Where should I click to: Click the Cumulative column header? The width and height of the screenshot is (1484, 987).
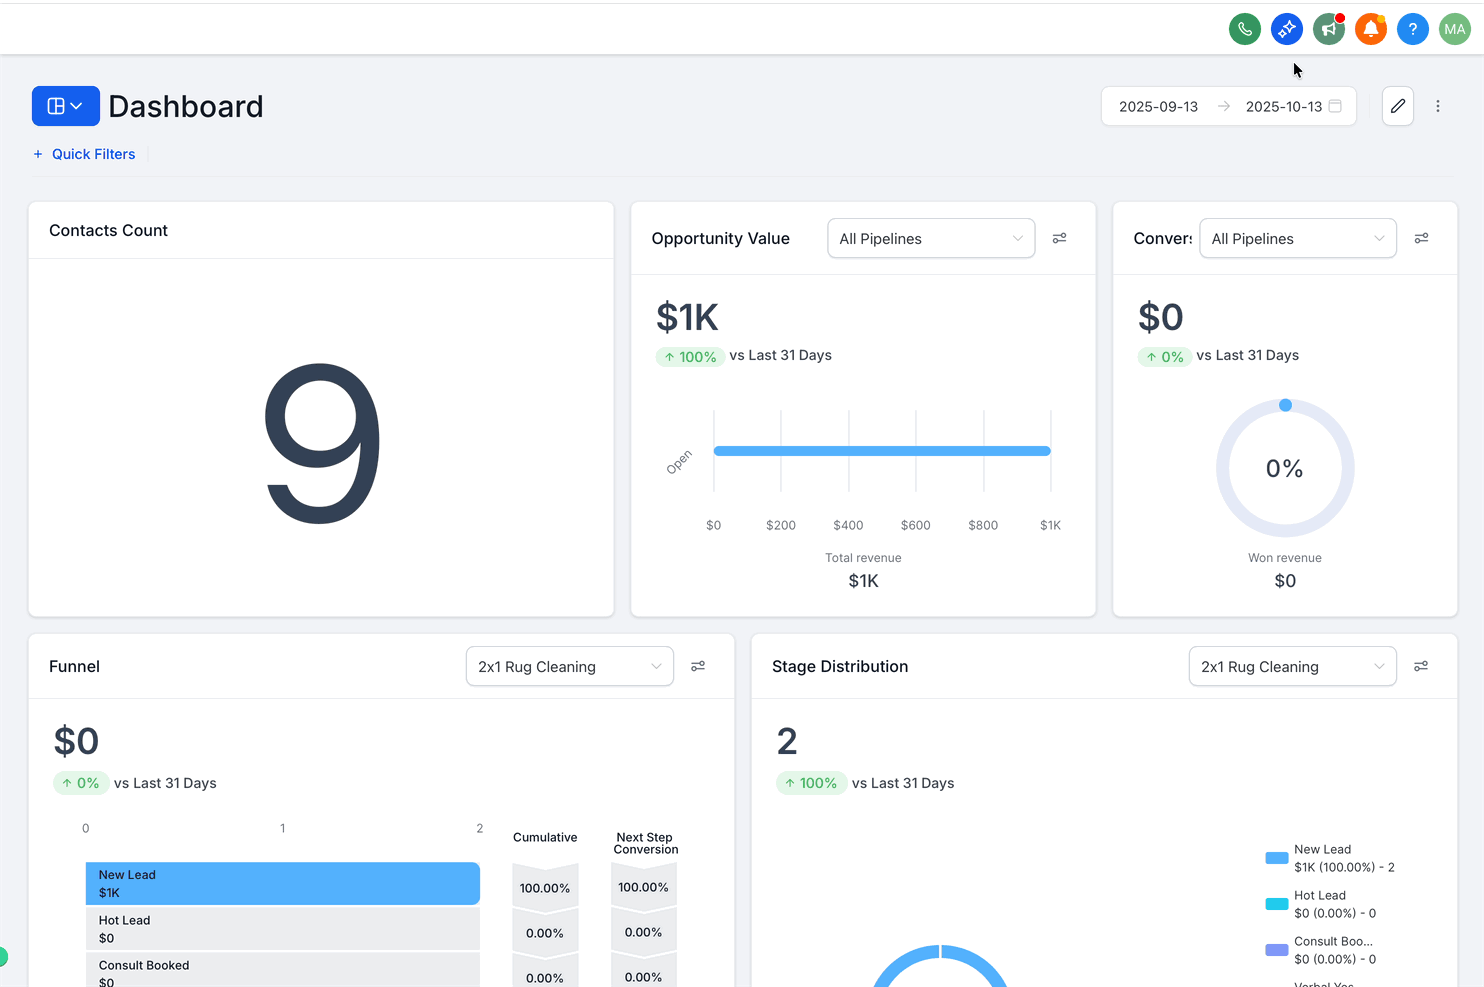point(545,838)
